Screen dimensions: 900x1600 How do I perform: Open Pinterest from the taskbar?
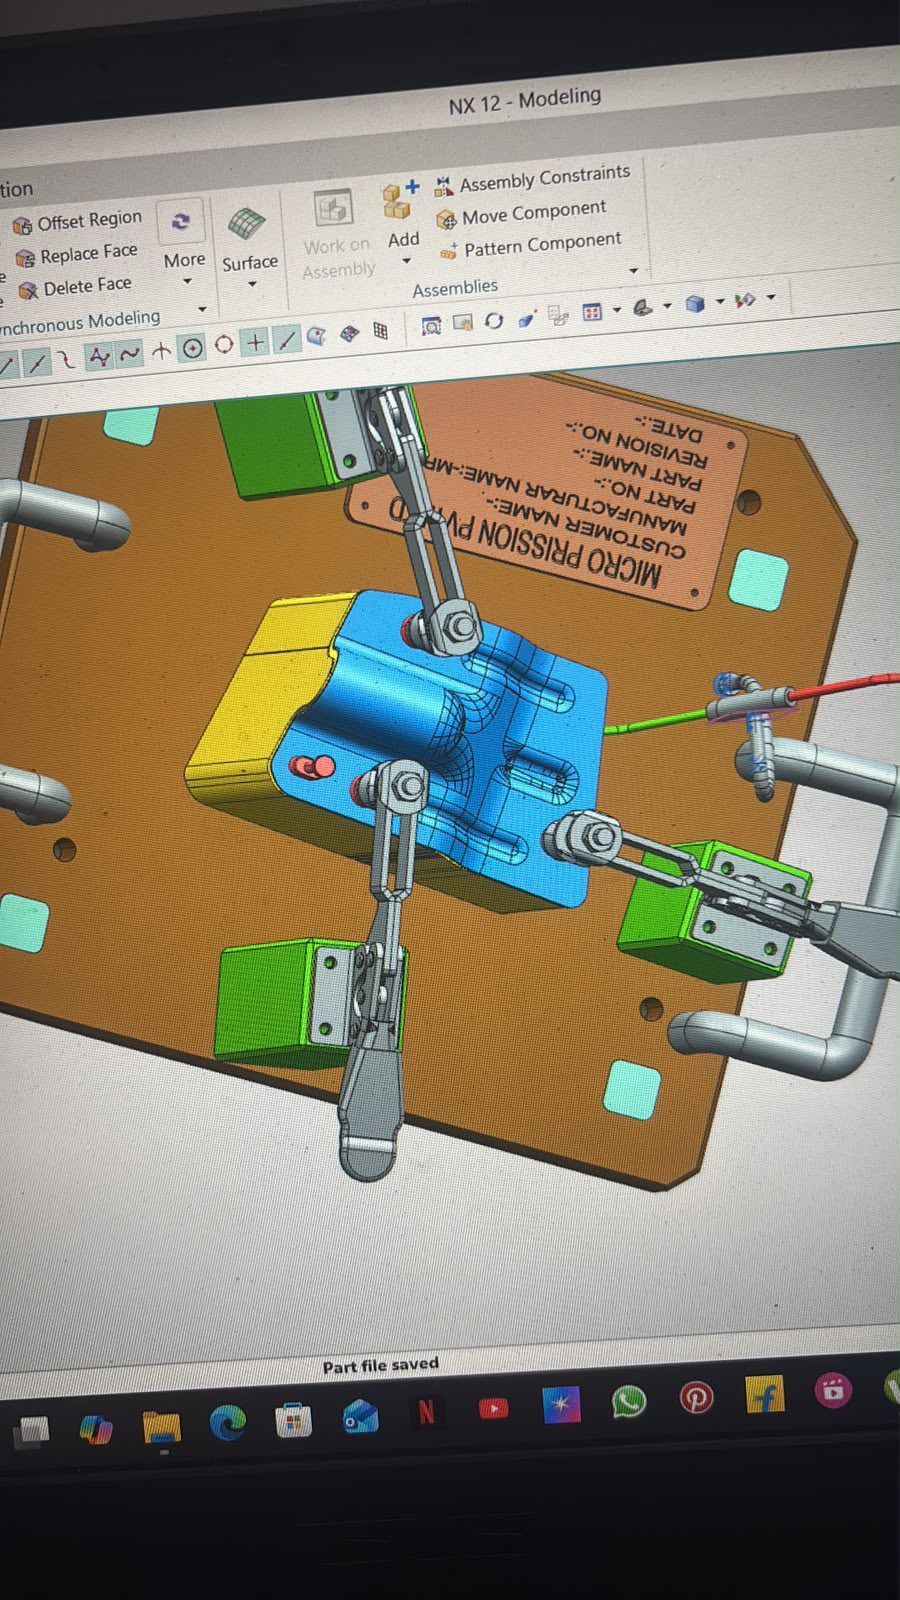coord(696,1397)
